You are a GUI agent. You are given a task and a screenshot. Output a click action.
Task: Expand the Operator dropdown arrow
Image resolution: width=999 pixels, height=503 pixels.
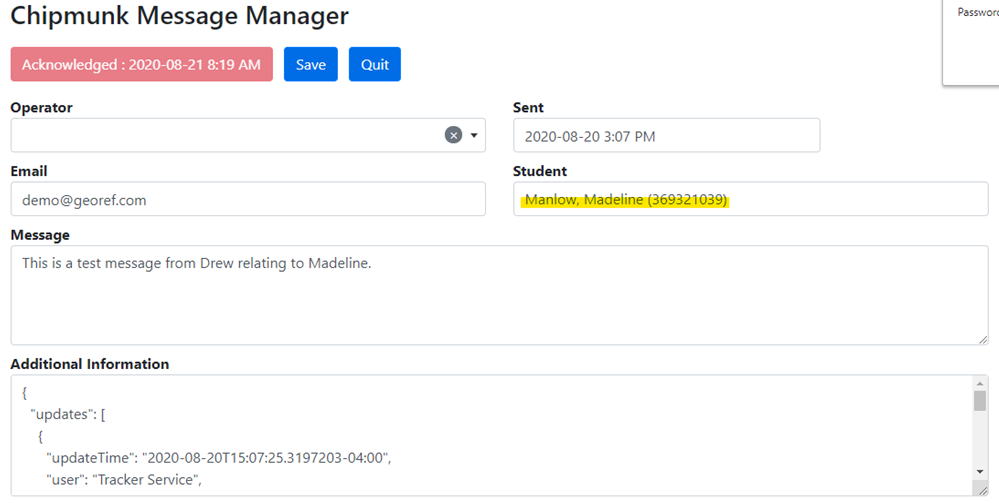coord(474,135)
